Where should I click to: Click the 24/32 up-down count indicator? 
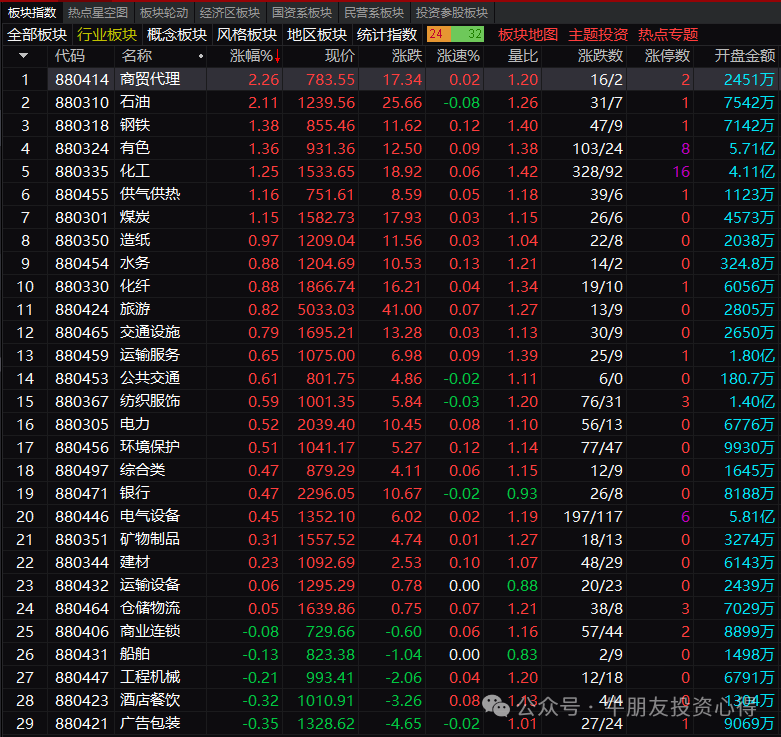[455, 34]
